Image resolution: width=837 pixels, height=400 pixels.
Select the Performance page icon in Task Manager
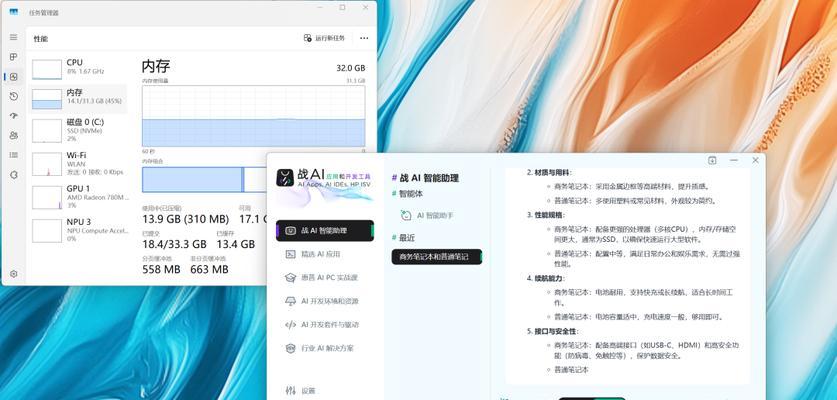pyautogui.click(x=14, y=77)
